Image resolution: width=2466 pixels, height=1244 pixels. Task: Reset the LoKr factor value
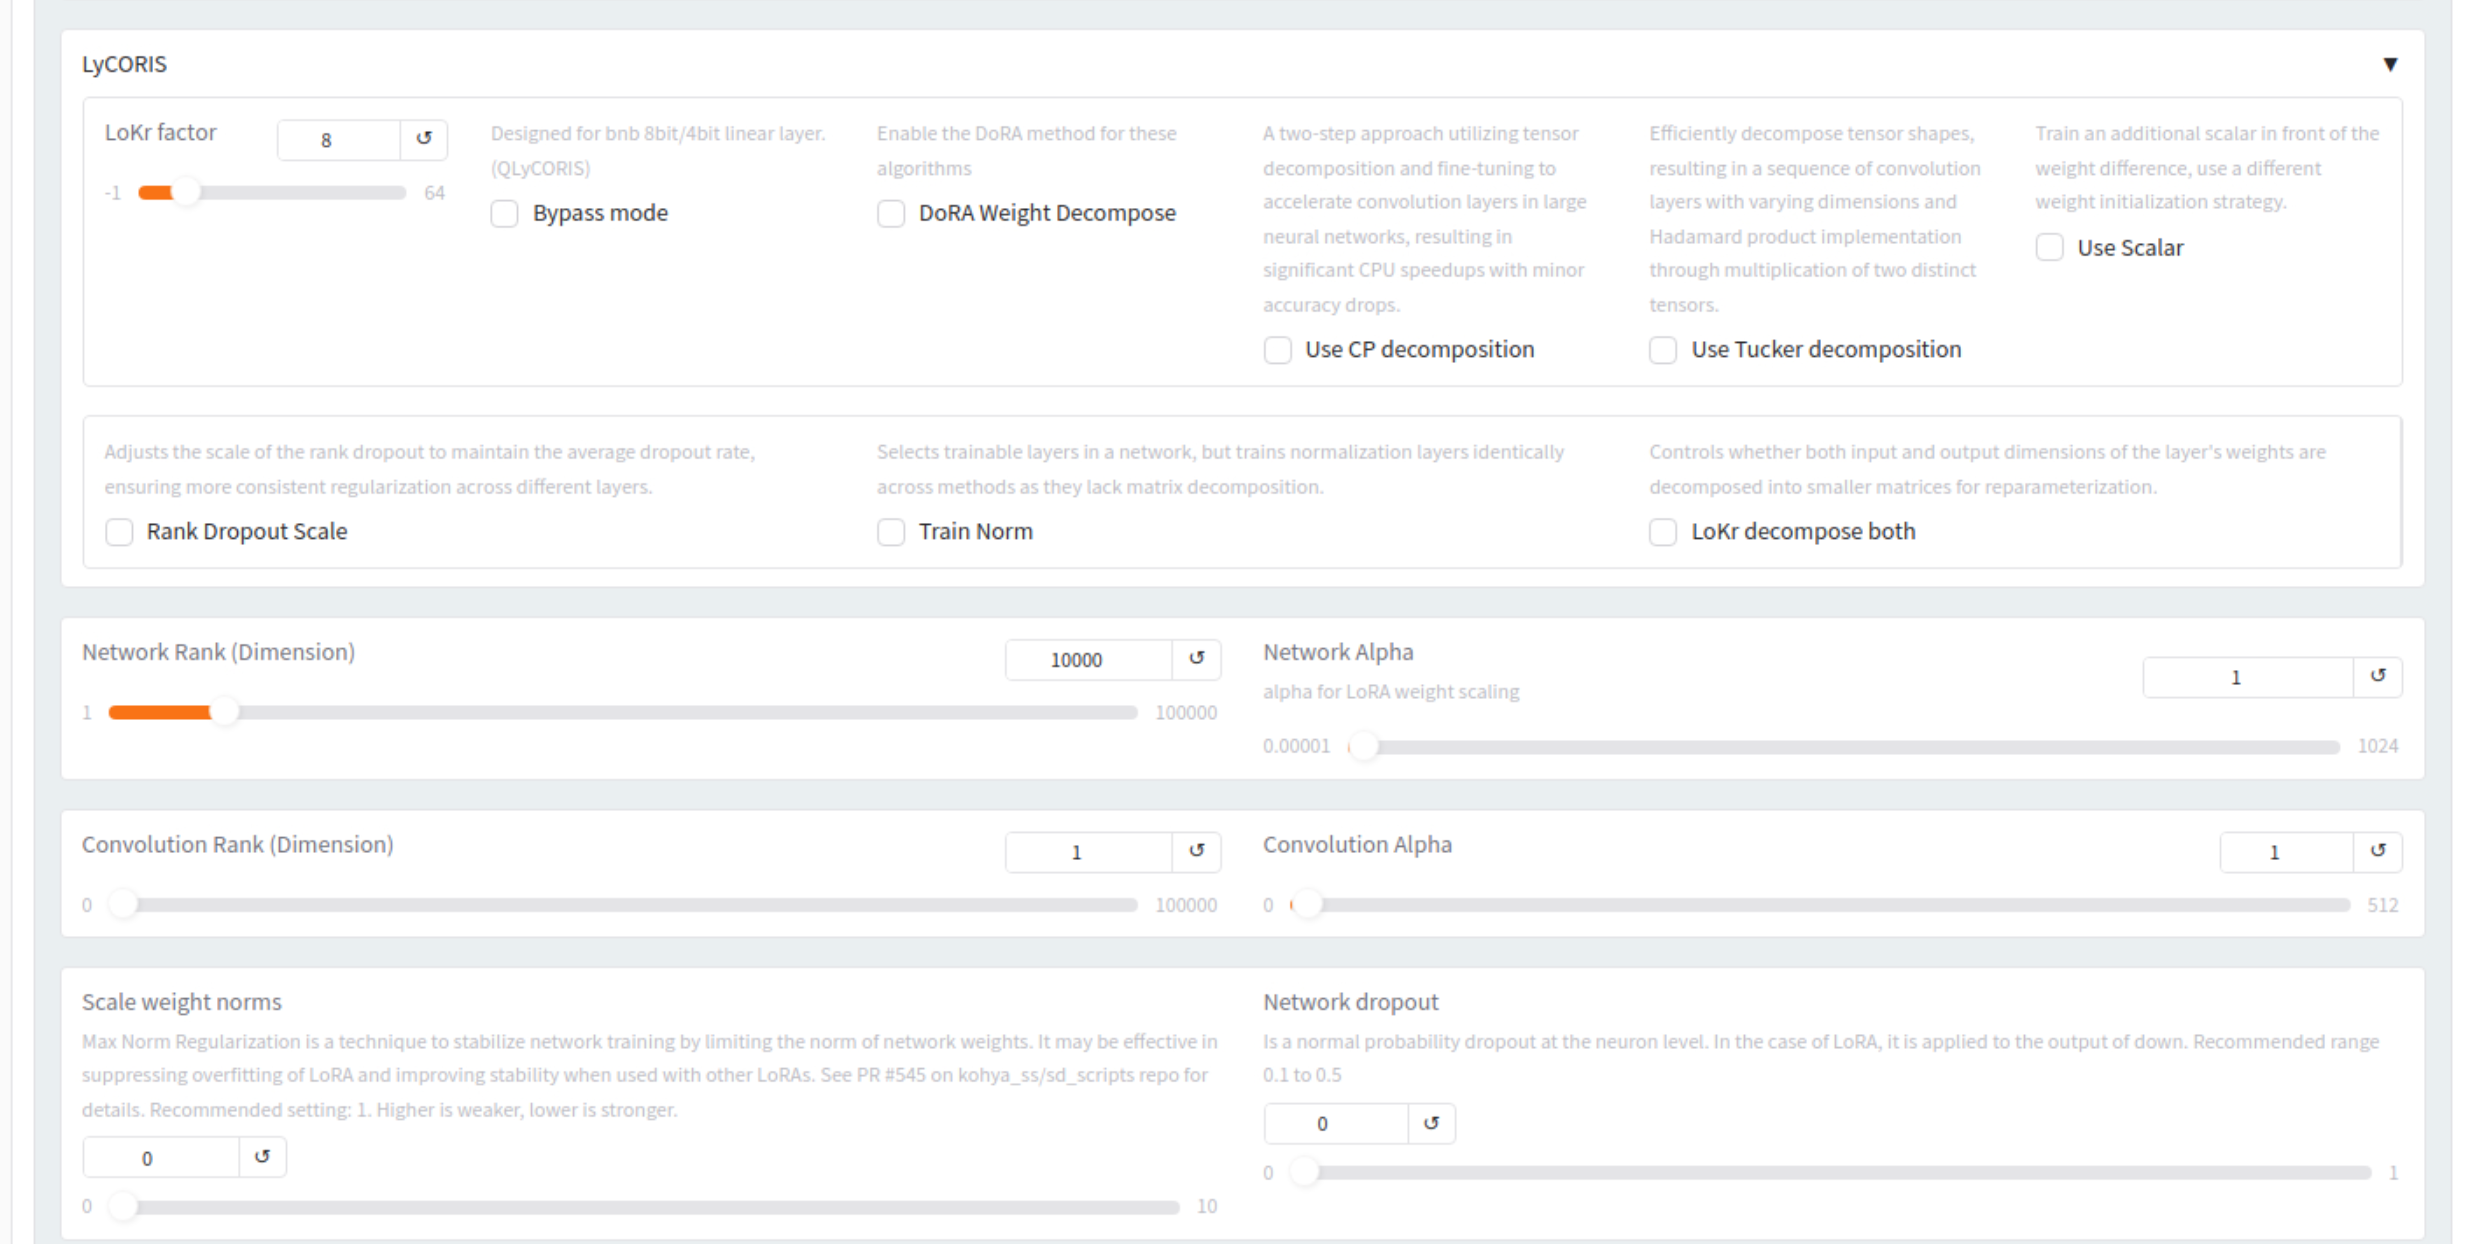point(423,139)
